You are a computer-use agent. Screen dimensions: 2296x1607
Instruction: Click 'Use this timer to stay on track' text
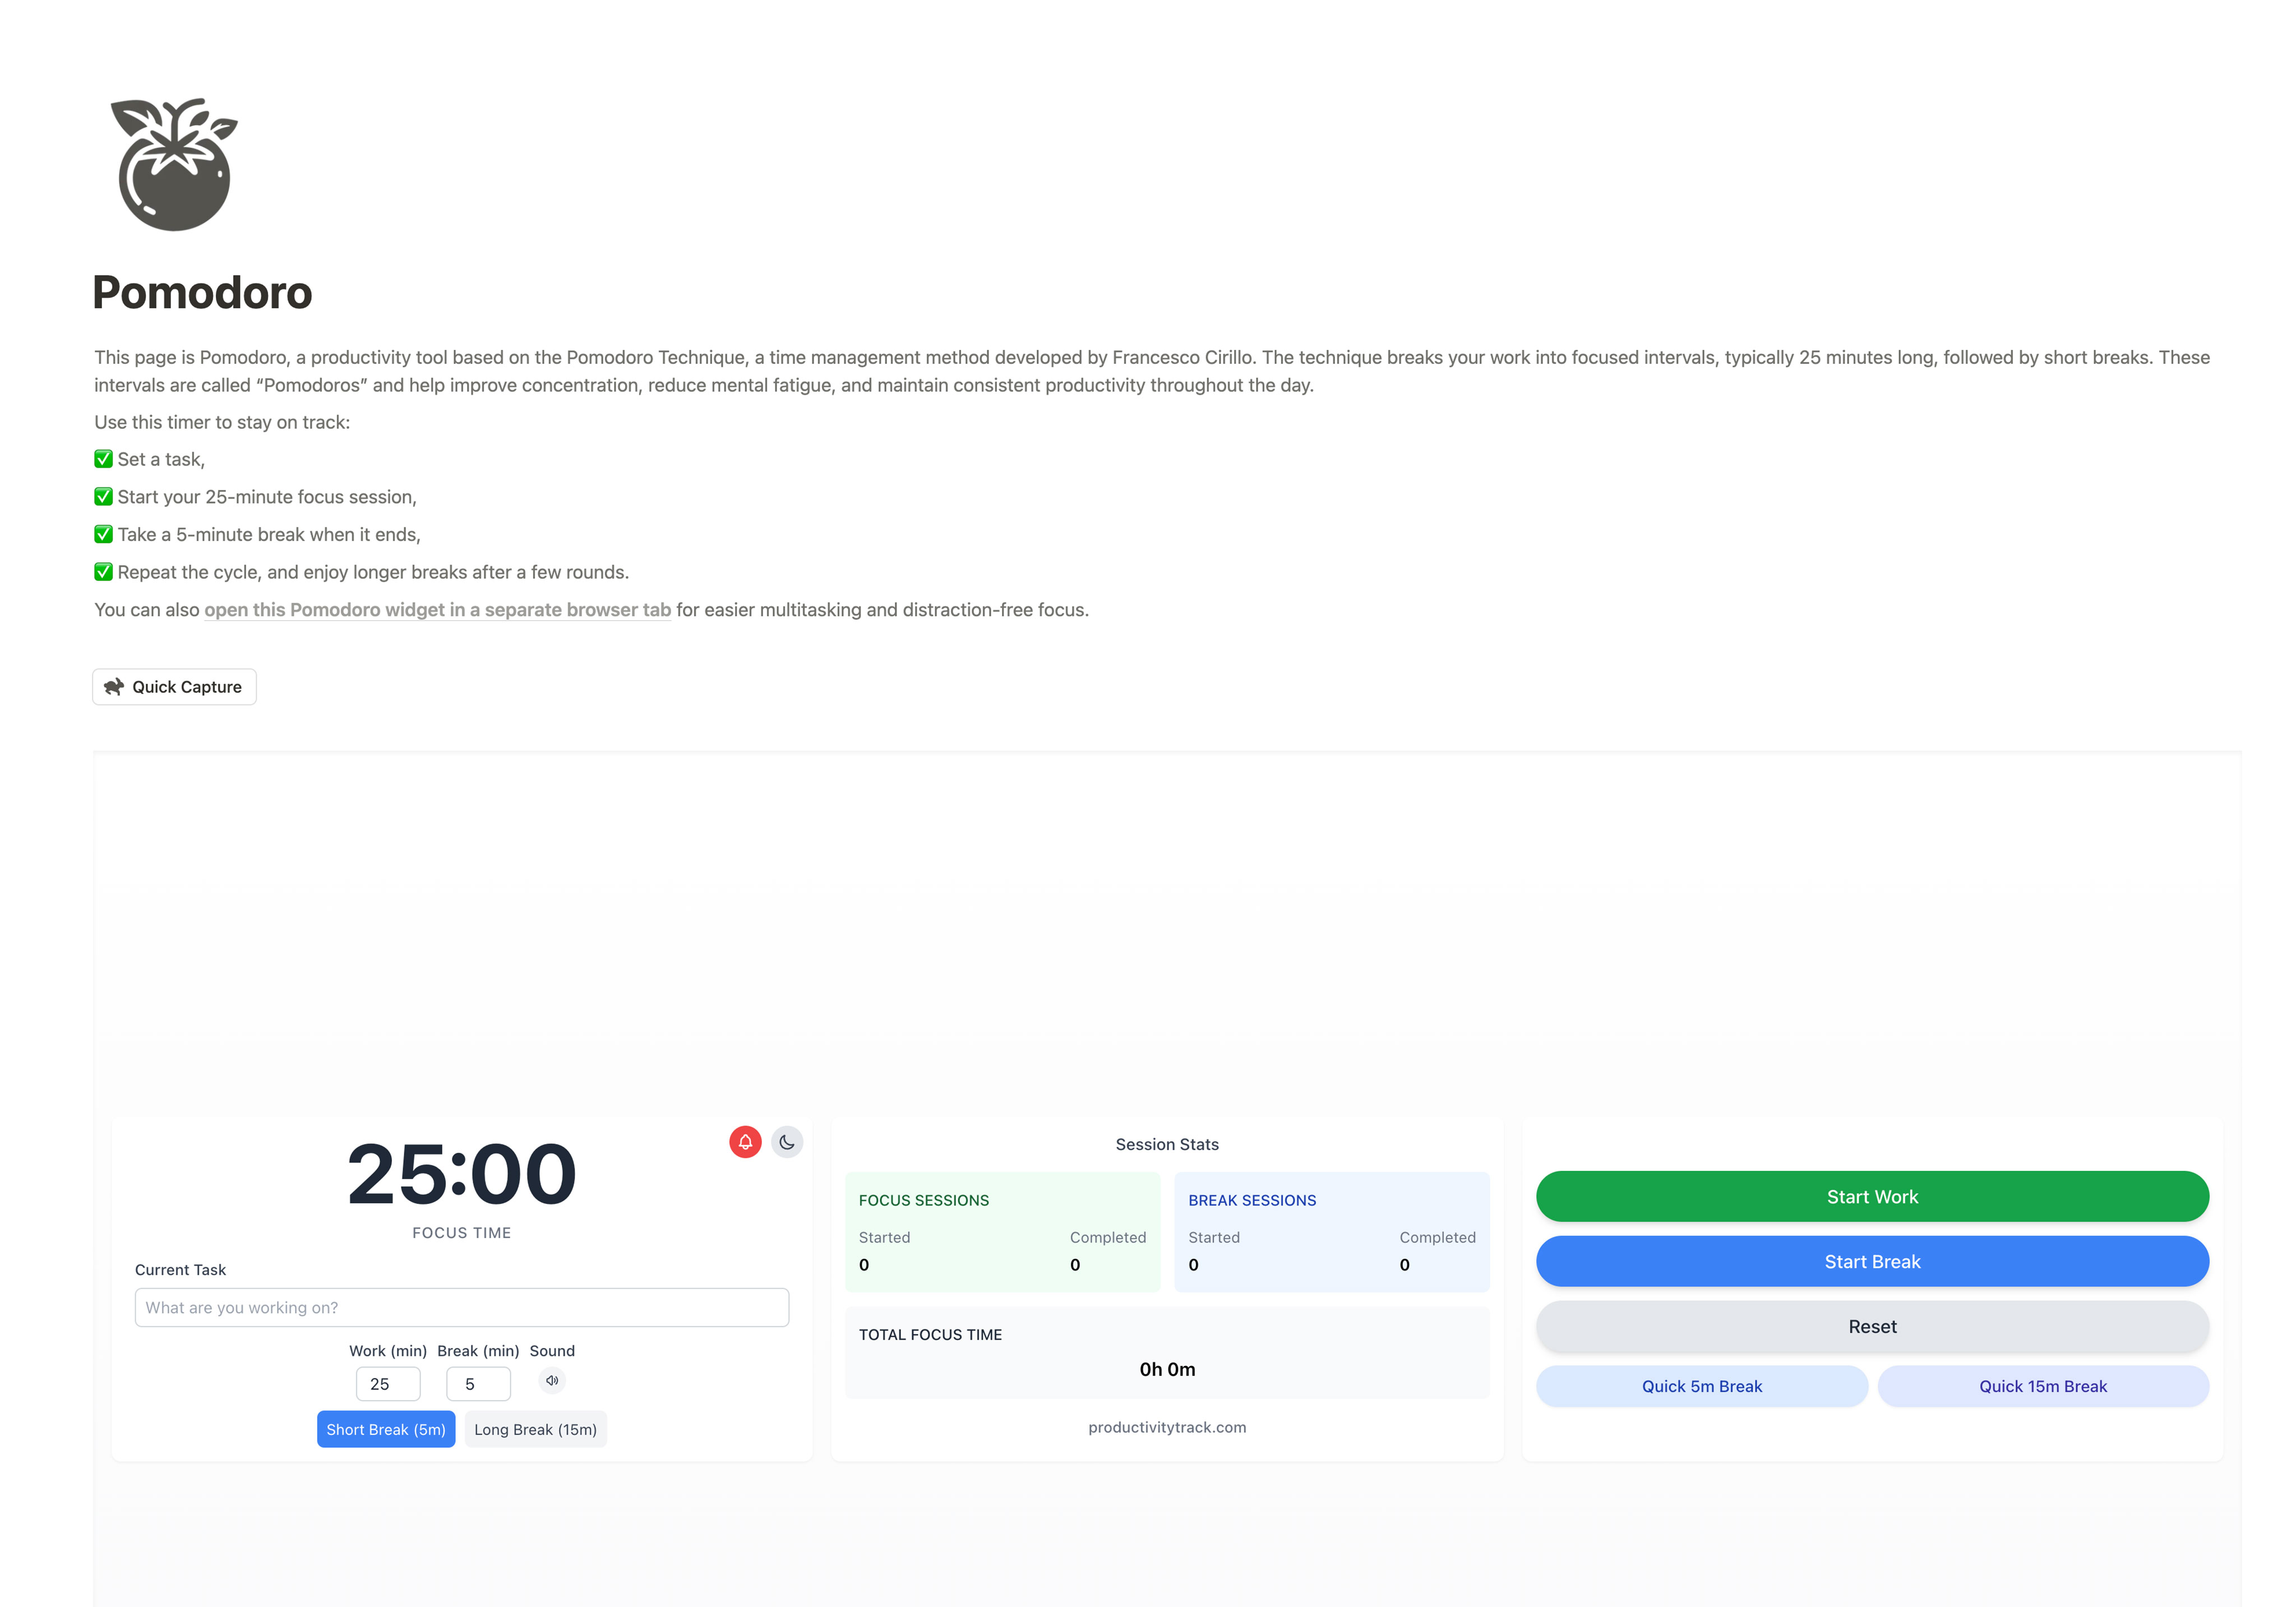pyautogui.click(x=222, y=422)
